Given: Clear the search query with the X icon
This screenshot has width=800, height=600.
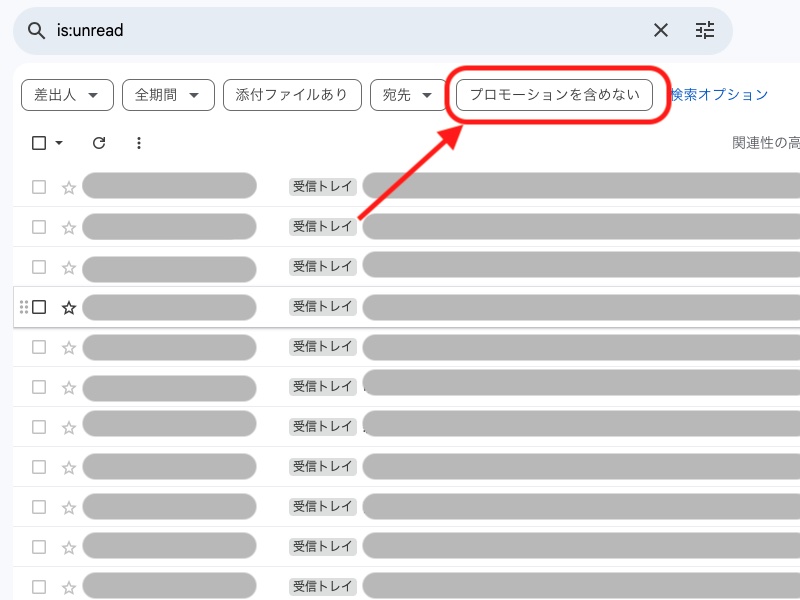Looking at the screenshot, I should pyautogui.click(x=661, y=30).
